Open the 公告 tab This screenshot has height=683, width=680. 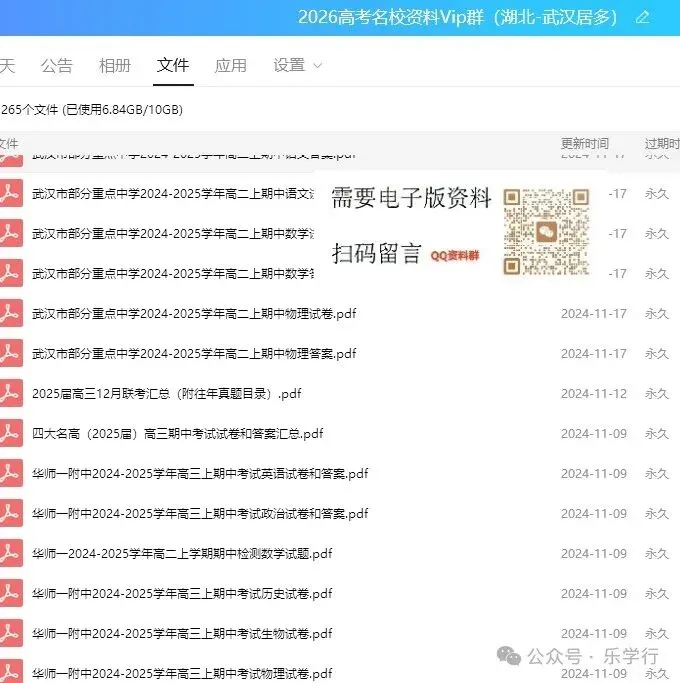pos(57,66)
